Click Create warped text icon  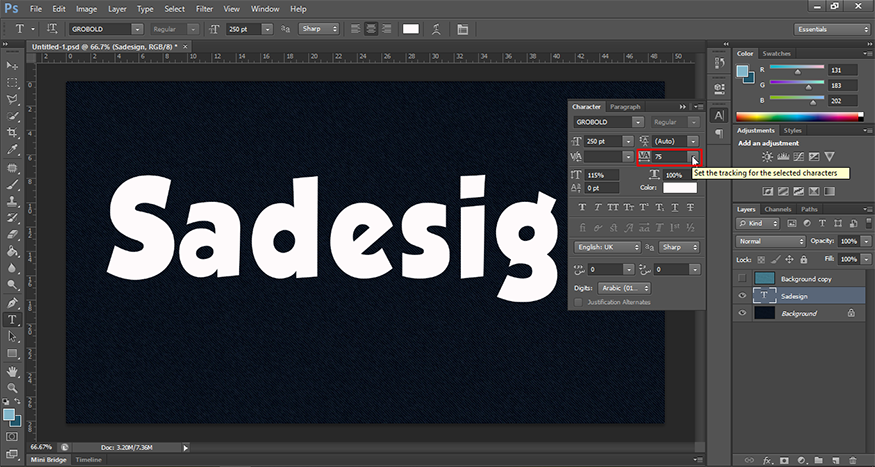[x=436, y=29]
